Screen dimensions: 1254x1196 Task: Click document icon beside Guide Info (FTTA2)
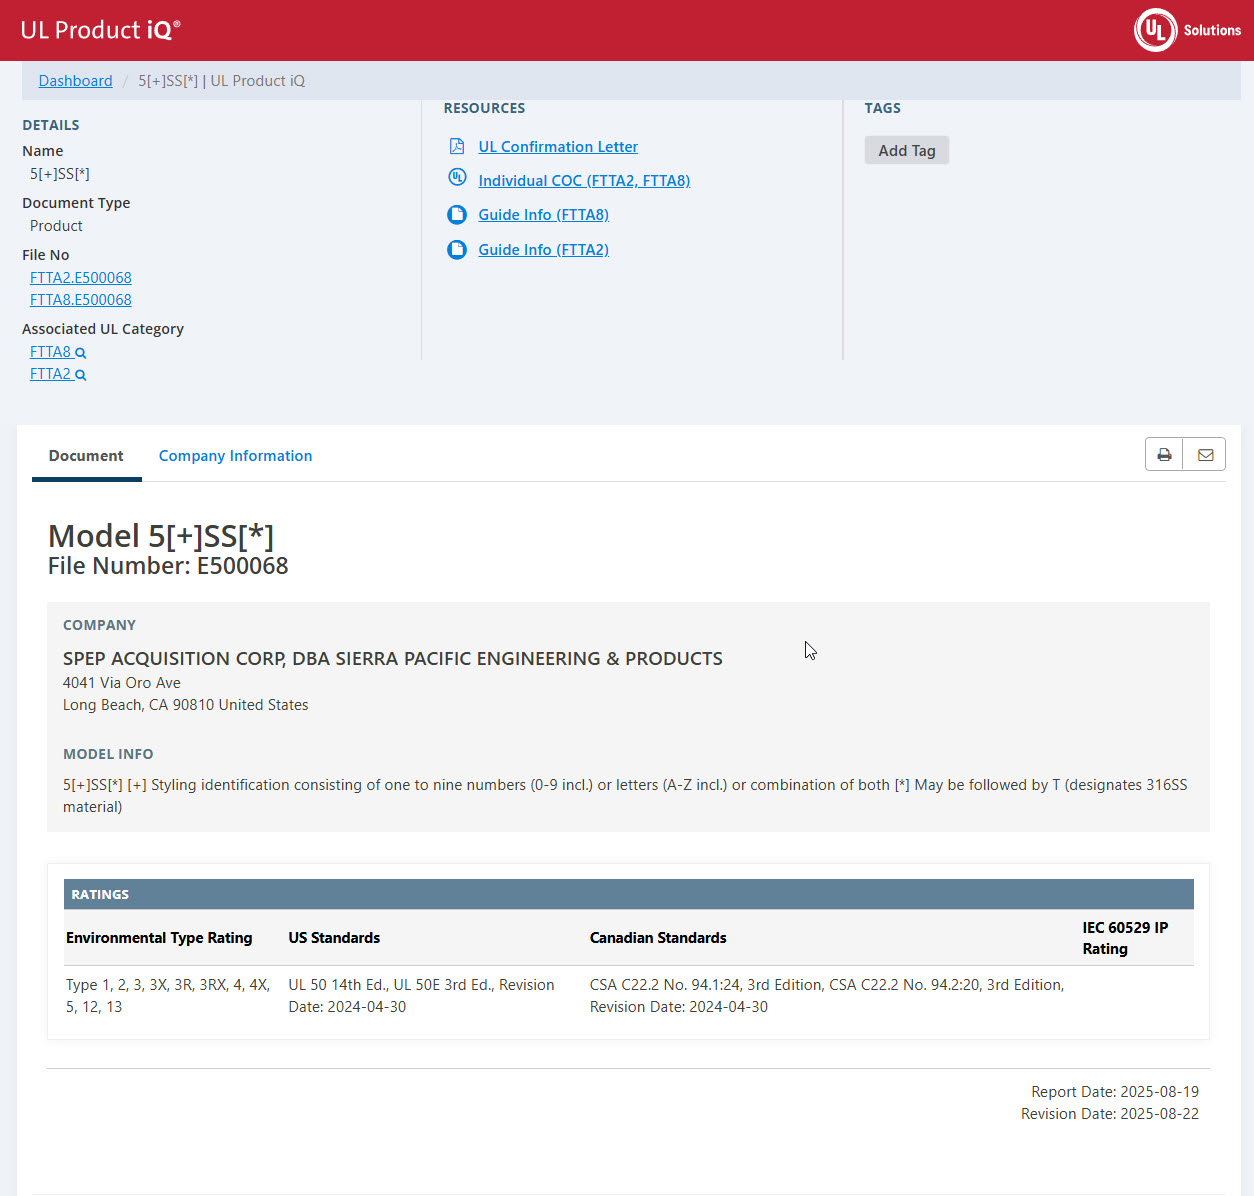(x=457, y=250)
